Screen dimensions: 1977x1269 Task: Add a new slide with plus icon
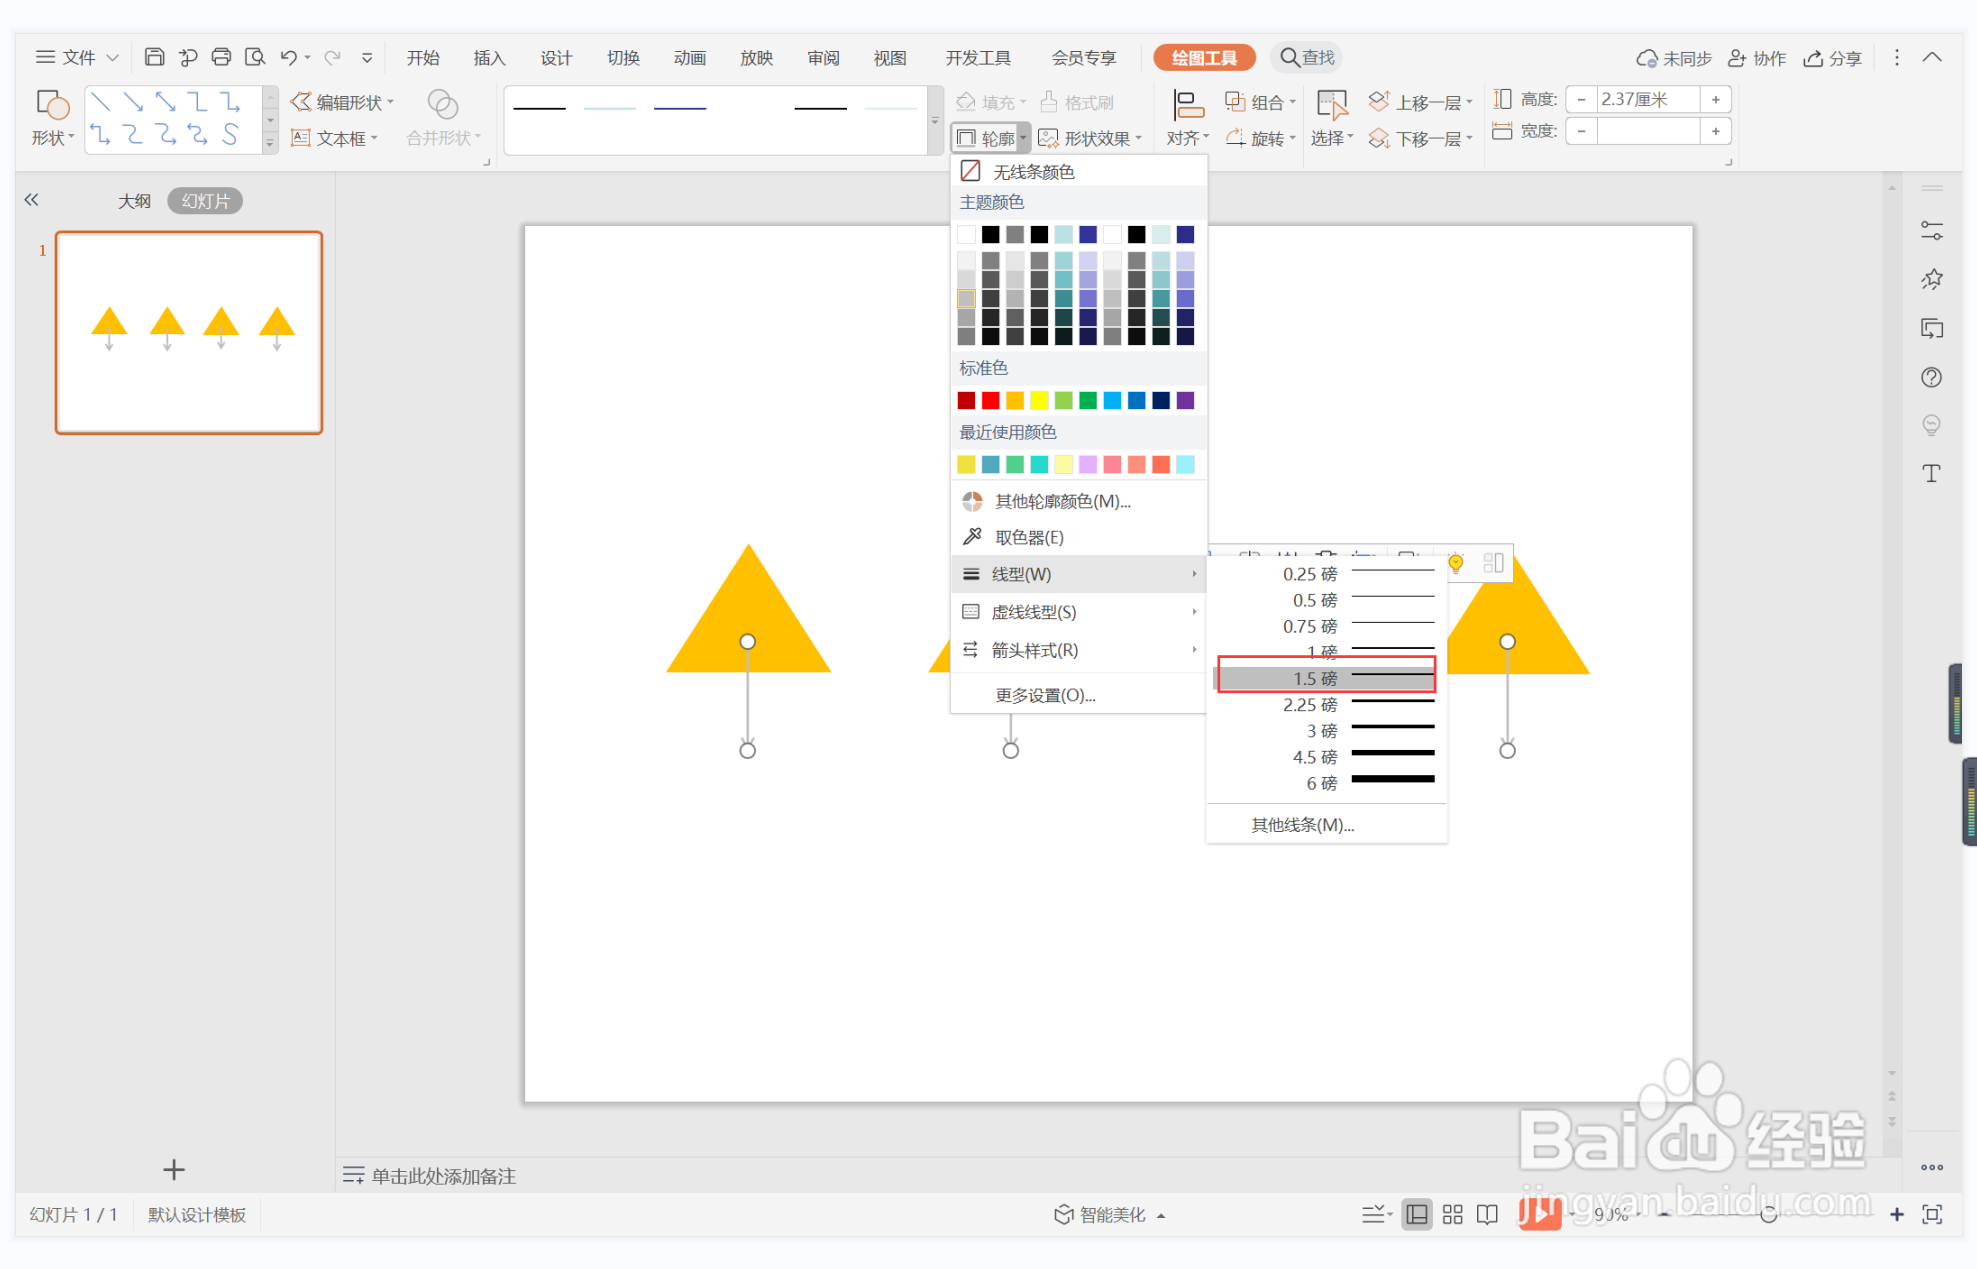174,1169
